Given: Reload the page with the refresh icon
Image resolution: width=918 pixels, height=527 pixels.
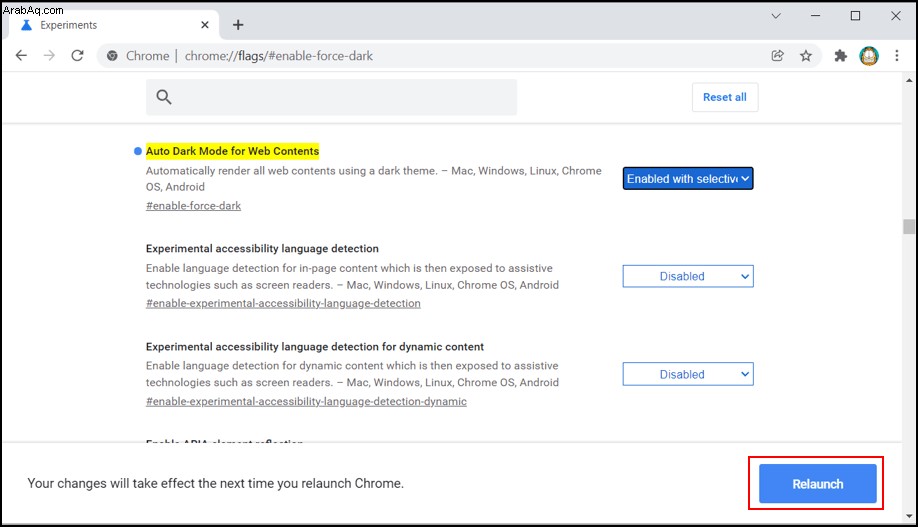Looking at the screenshot, I should tap(77, 56).
